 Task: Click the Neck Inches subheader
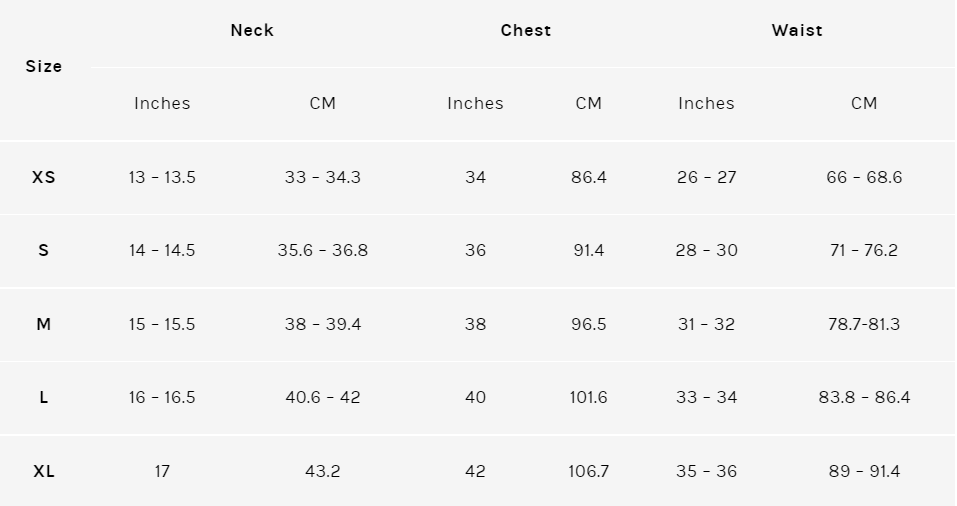point(162,103)
